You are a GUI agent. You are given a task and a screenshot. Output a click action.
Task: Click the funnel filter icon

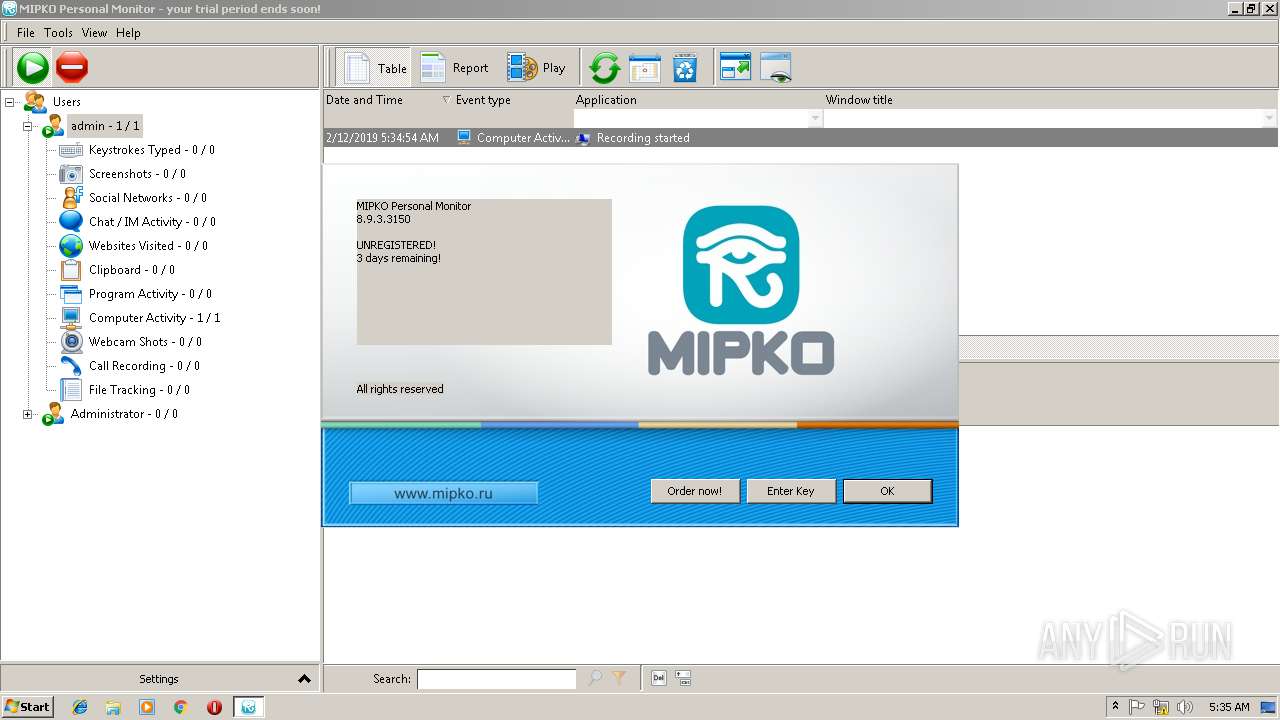tap(619, 678)
